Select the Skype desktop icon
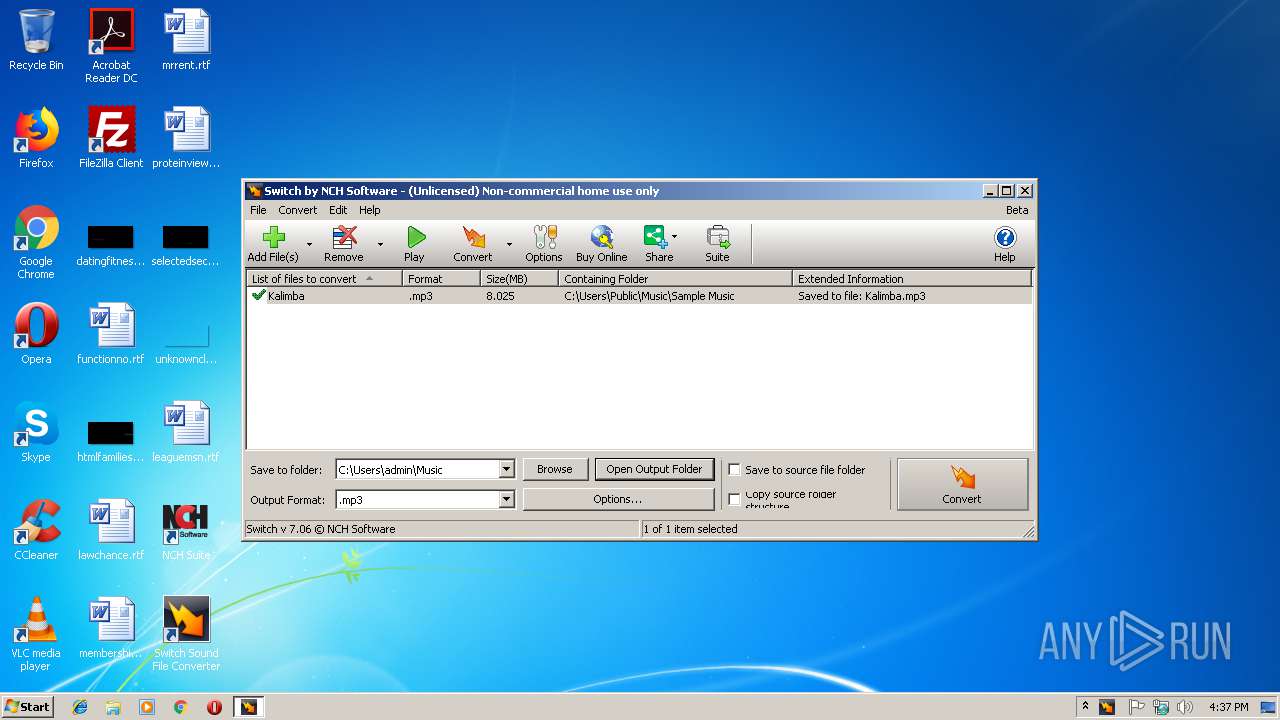This screenshot has width=1280, height=720. (x=36, y=432)
